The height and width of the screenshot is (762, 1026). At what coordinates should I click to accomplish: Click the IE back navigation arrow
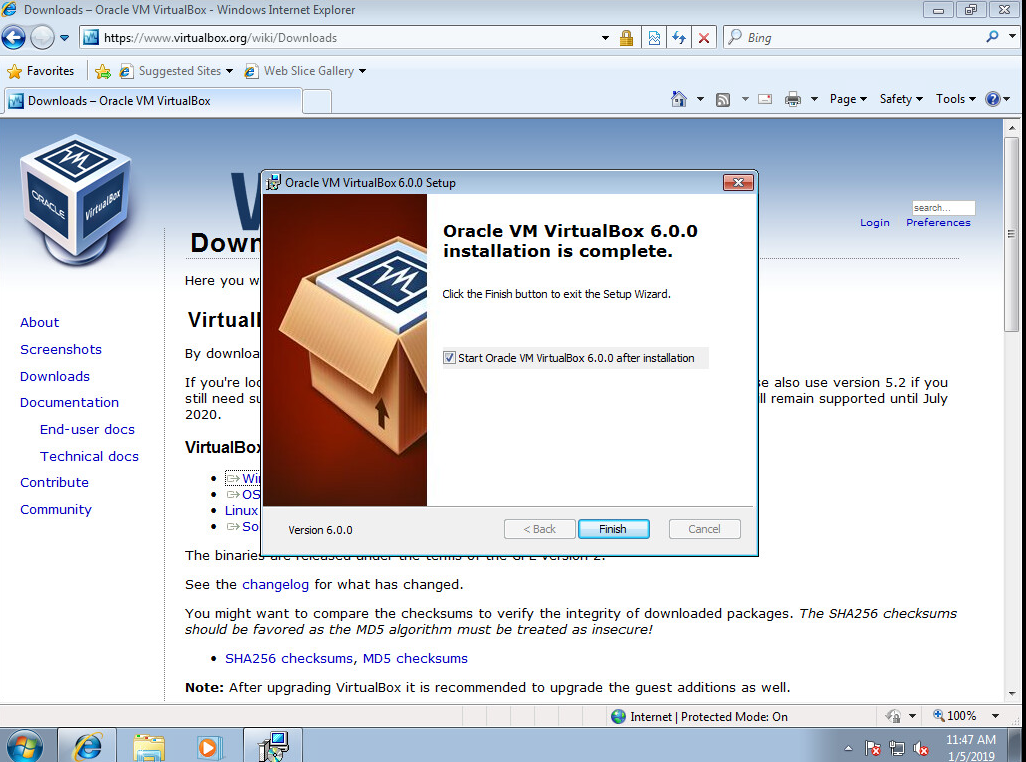pos(14,37)
